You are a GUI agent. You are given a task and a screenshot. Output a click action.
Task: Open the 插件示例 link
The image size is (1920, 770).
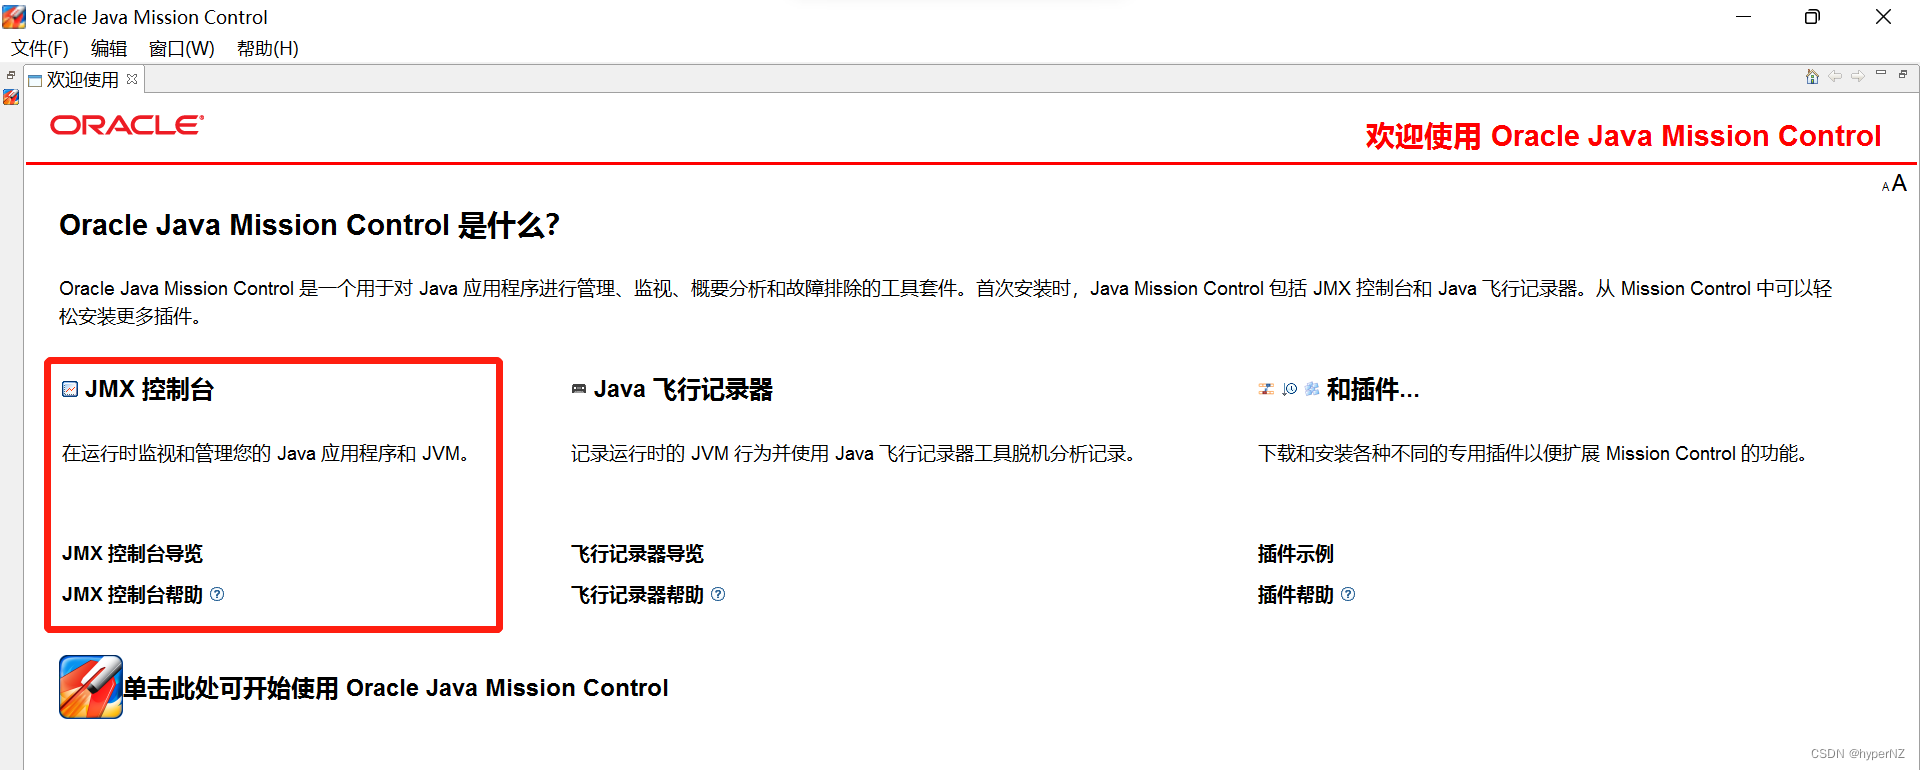click(x=1295, y=553)
